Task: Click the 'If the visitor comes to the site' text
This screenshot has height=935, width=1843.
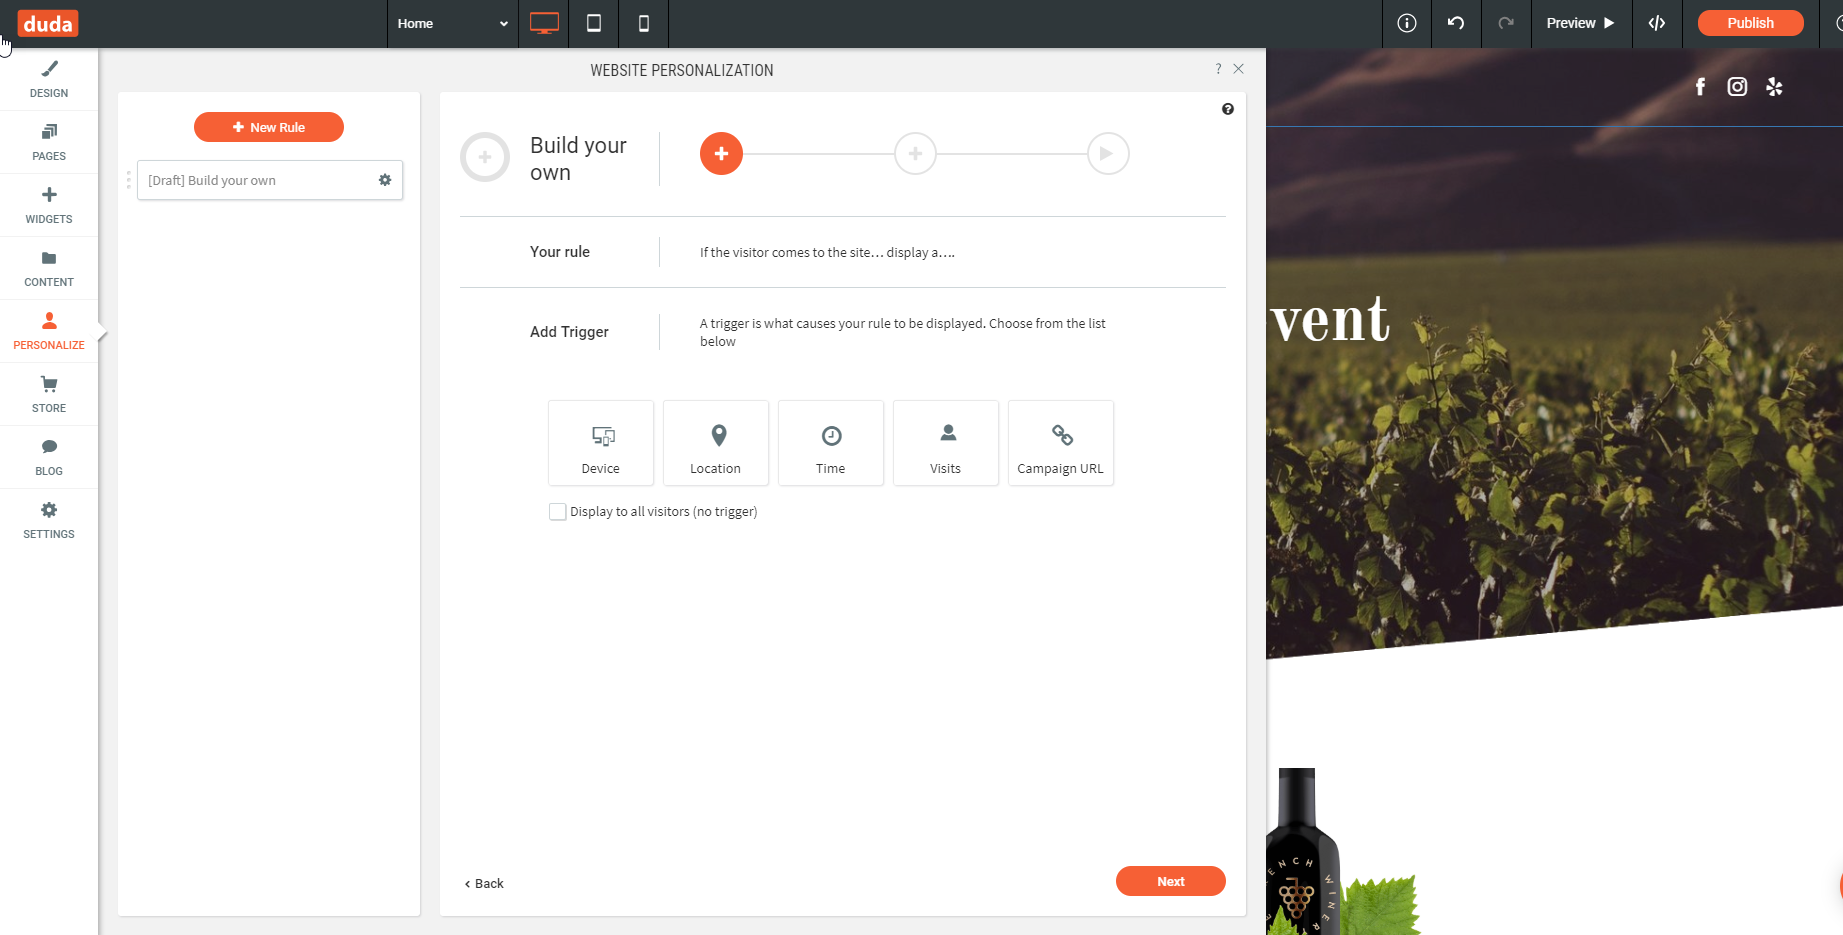Action: [827, 253]
